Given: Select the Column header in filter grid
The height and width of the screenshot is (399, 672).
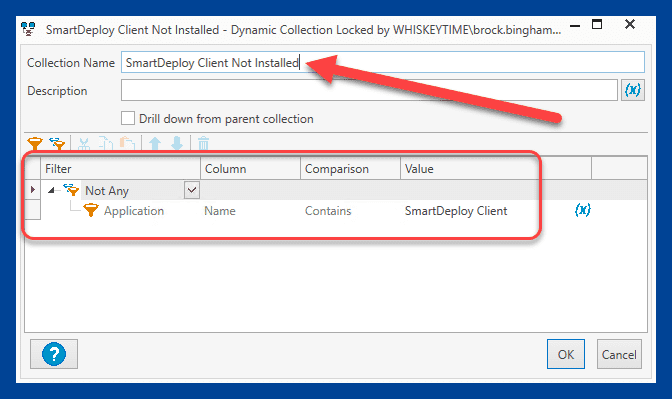Looking at the screenshot, I should (250, 168).
